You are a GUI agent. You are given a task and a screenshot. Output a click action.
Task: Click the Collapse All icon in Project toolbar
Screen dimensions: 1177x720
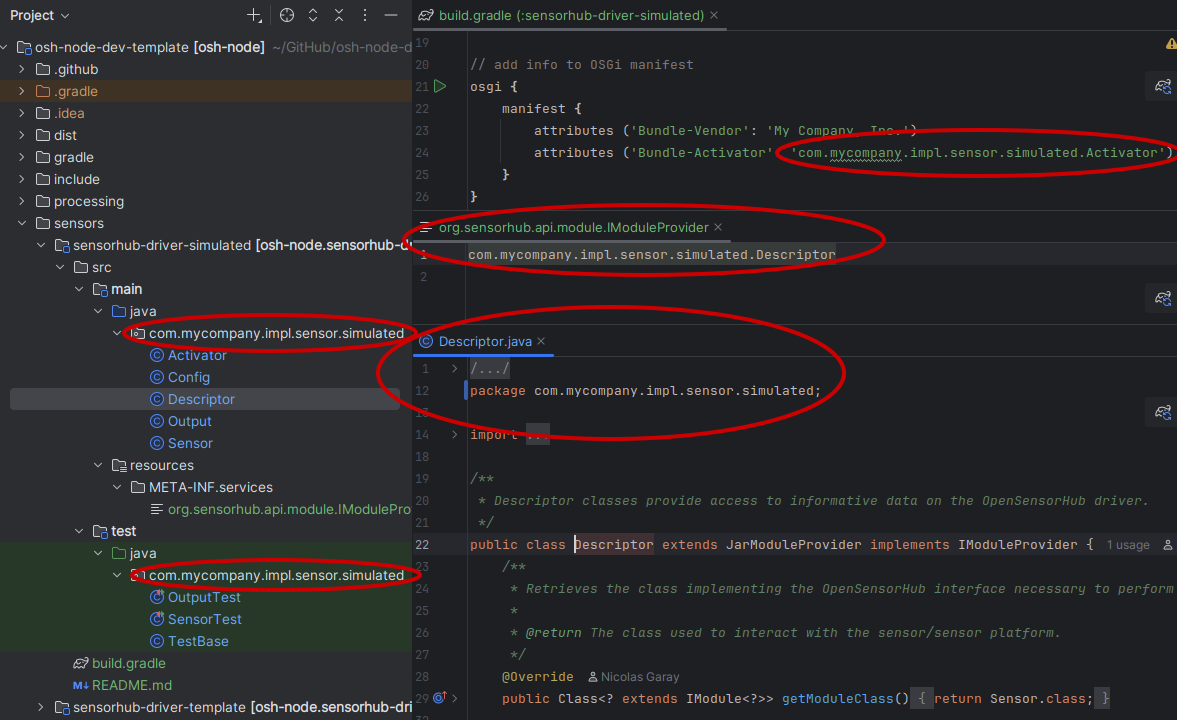click(339, 15)
